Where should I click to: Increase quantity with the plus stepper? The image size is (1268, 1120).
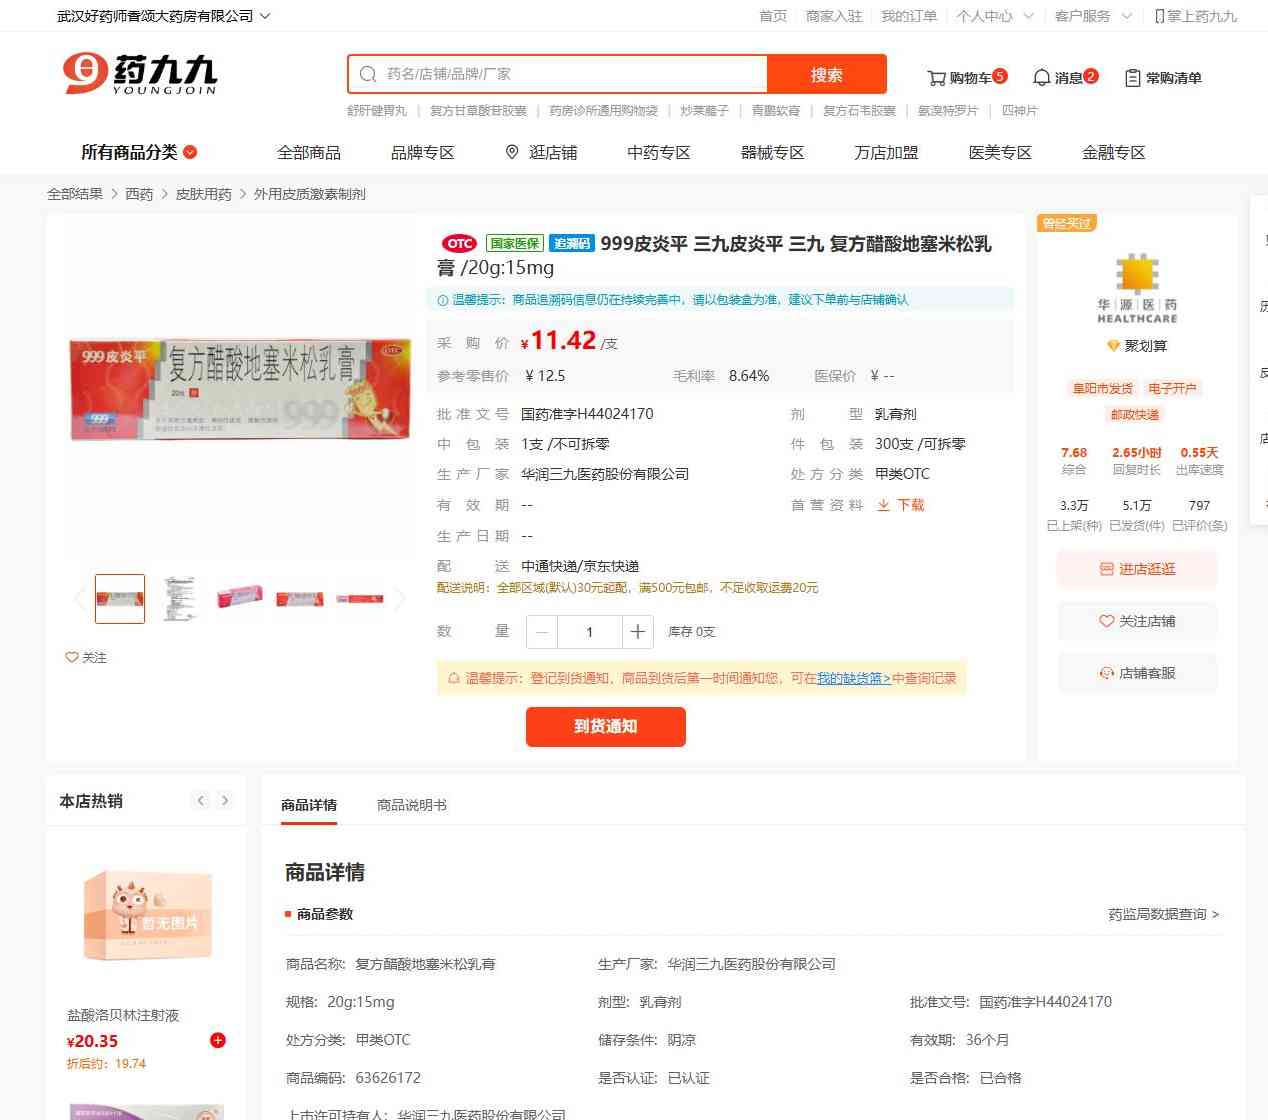point(637,632)
